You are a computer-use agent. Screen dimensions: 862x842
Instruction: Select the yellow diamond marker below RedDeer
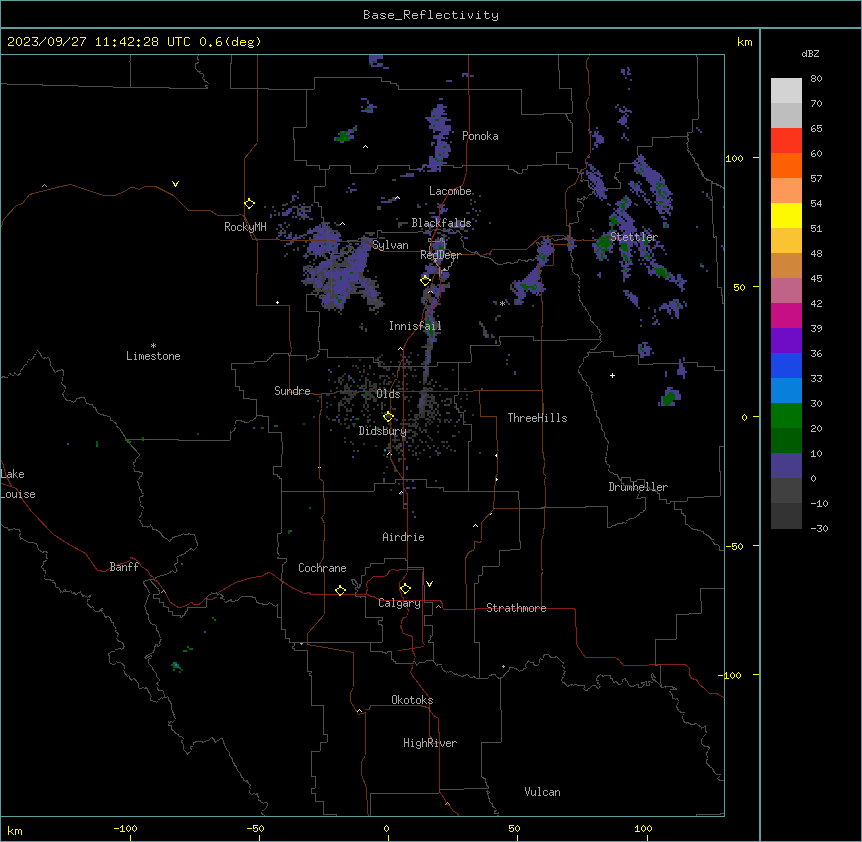425,280
